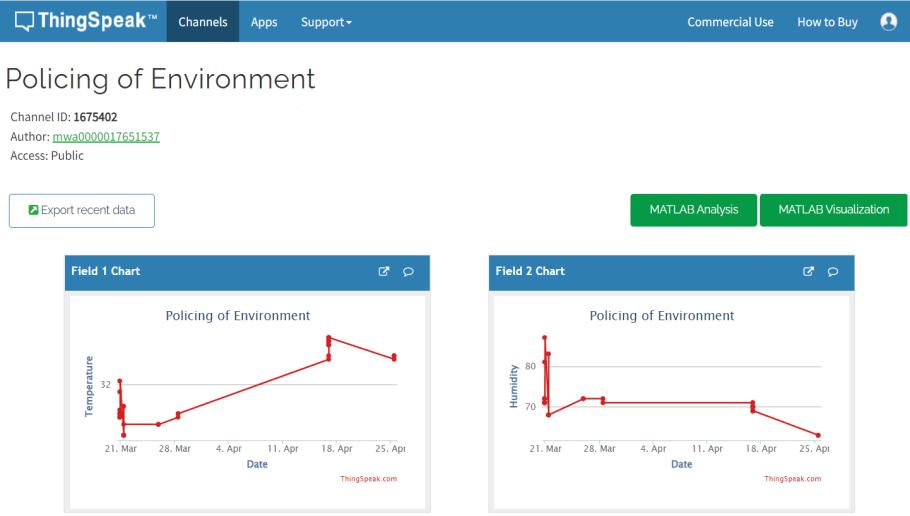910x516 pixels.
Task: Click the MATLAB Visualization button
Action: point(833,210)
